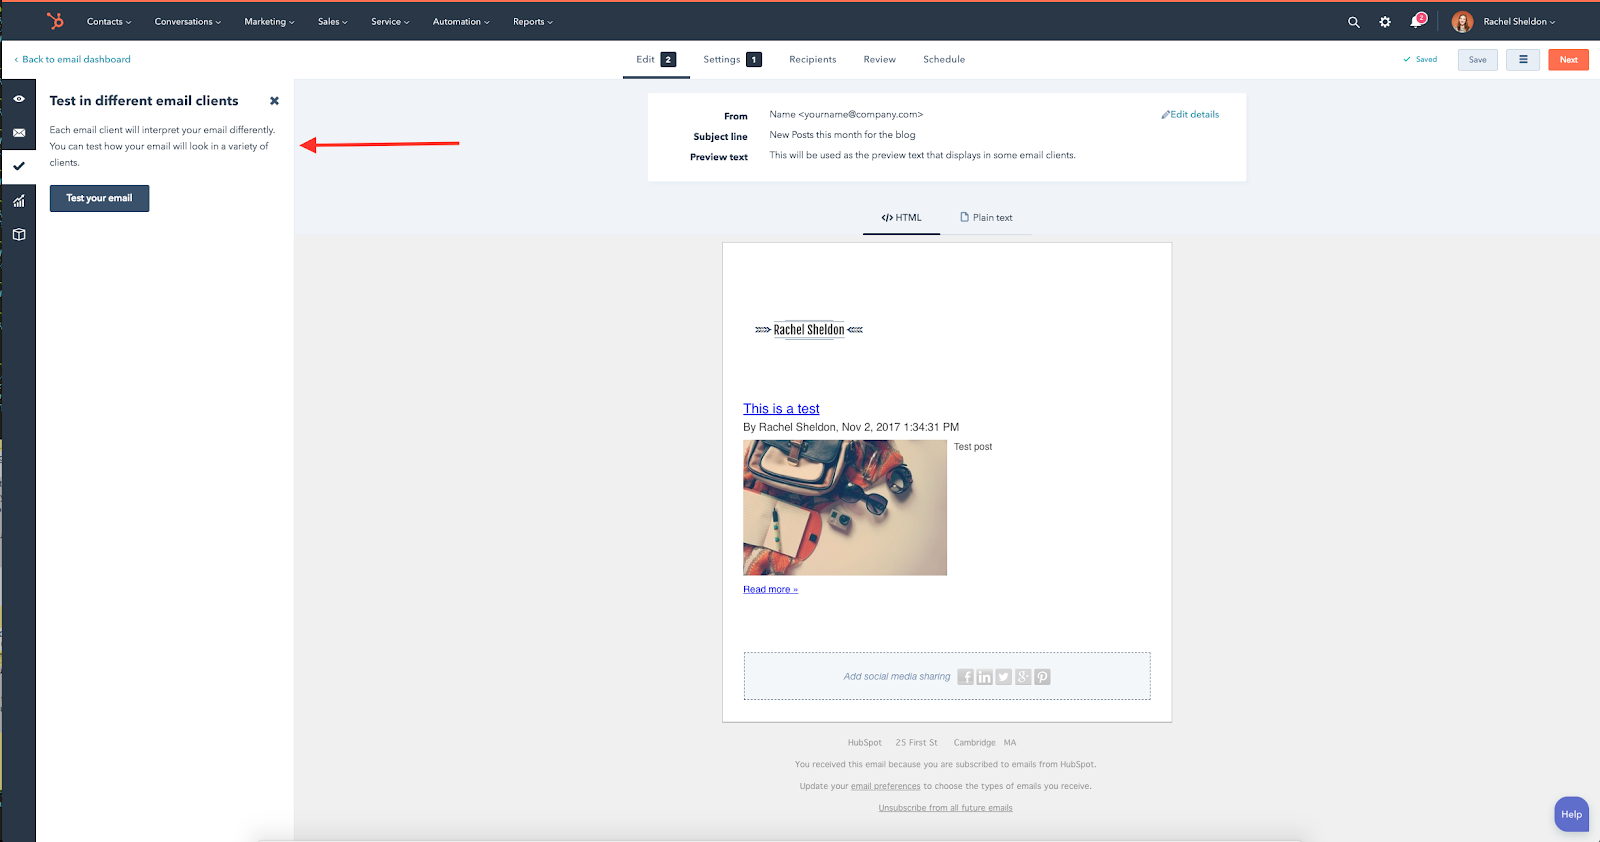Click the email preferences link
The width and height of the screenshot is (1600, 842).
click(x=886, y=786)
